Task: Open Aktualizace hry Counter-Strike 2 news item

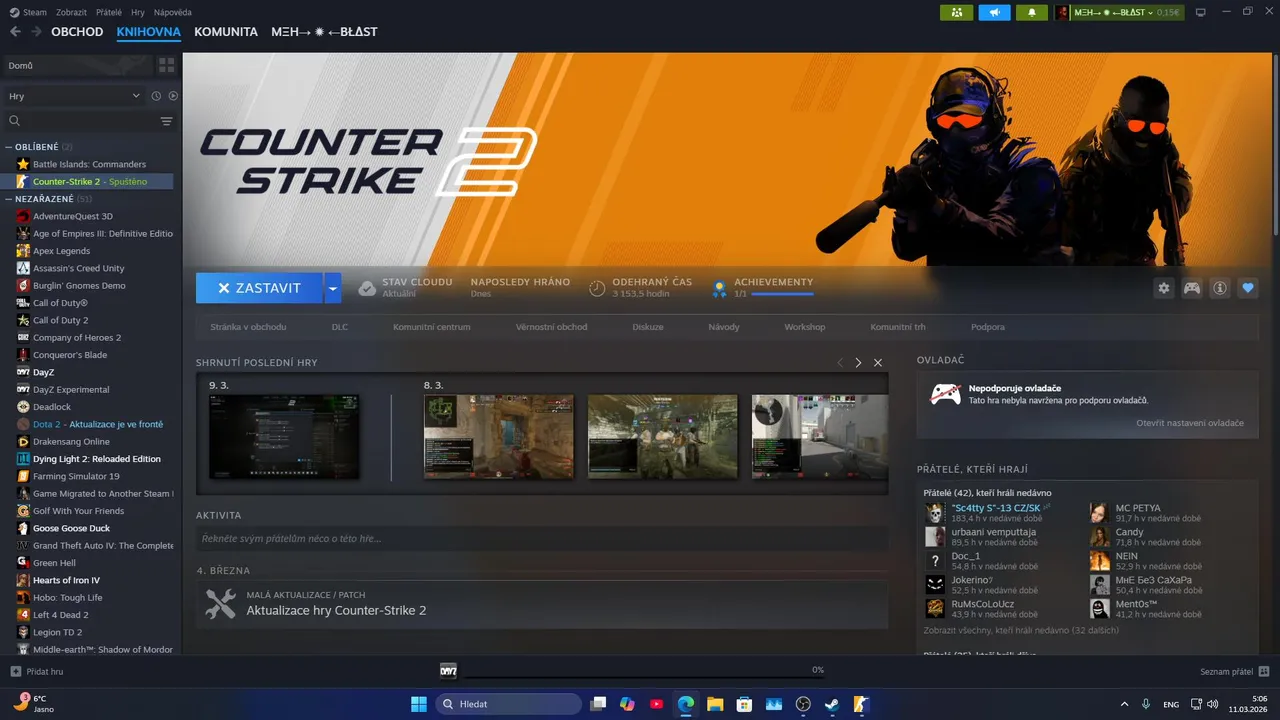Action: pyautogui.click(x=542, y=604)
